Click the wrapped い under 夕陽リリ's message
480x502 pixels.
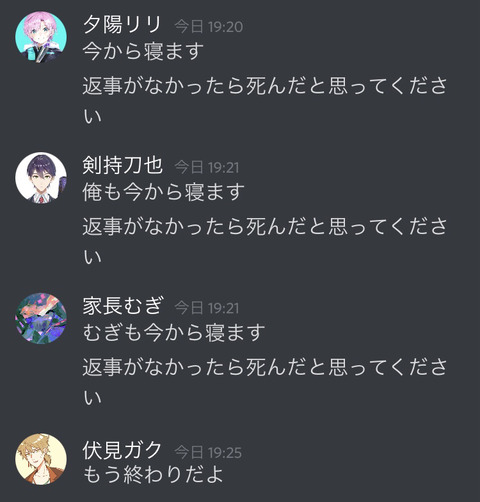tap(92, 117)
